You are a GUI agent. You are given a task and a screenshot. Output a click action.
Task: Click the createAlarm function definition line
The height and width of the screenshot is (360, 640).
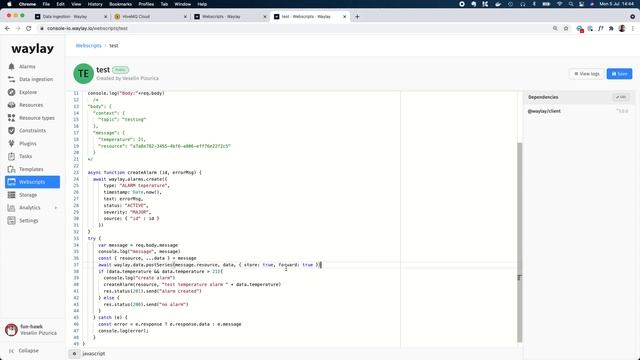(x=144, y=173)
